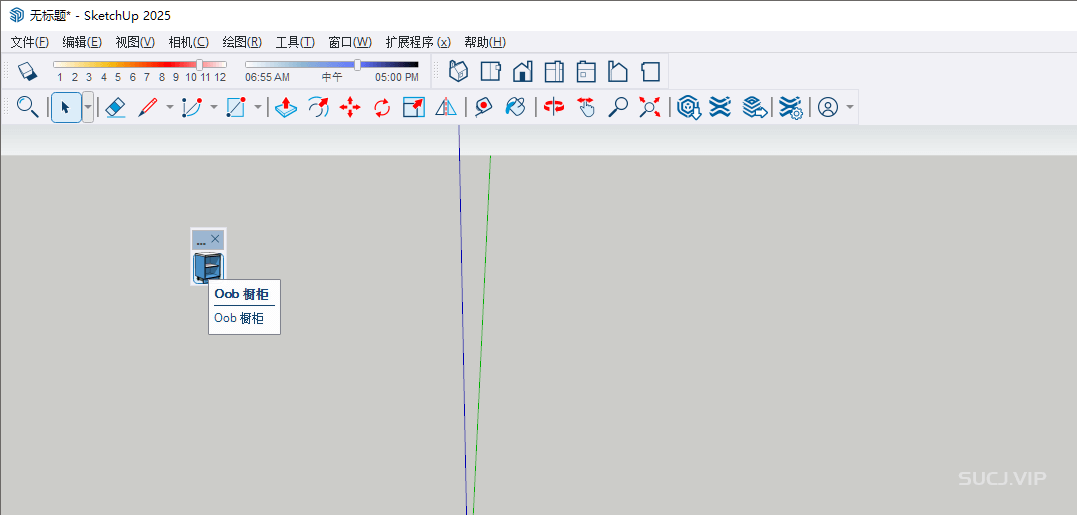Open the 相机(C) camera menu

coord(188,42)
